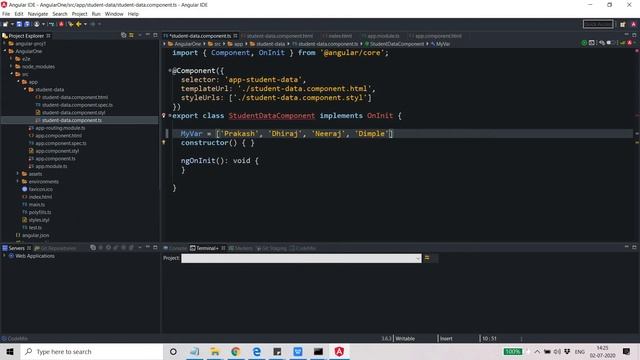Open the Help menu
Screen dimensions: 640x360
click(x=133, y=14)
